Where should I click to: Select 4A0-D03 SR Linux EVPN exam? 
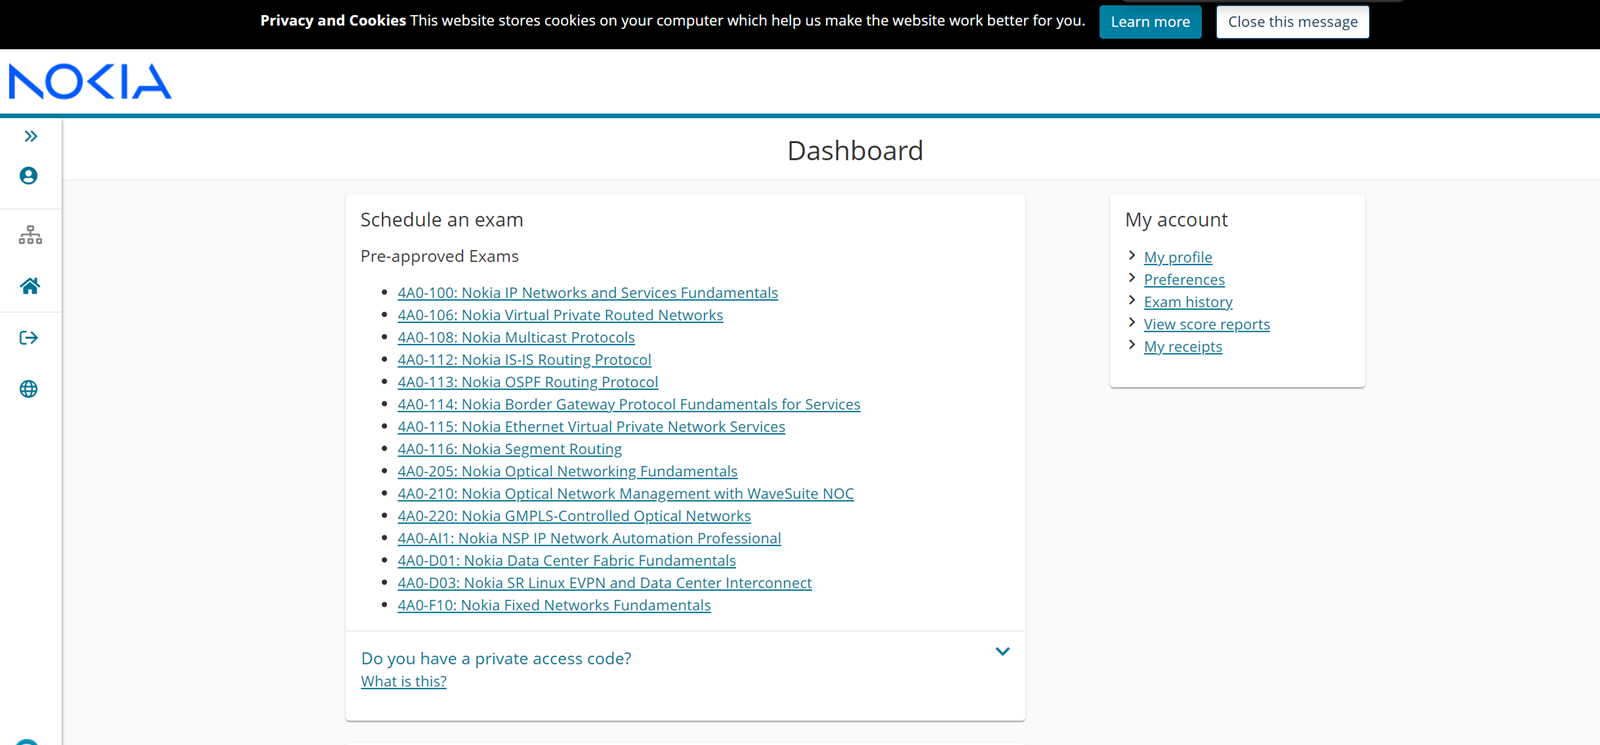[x=605, y=583]
